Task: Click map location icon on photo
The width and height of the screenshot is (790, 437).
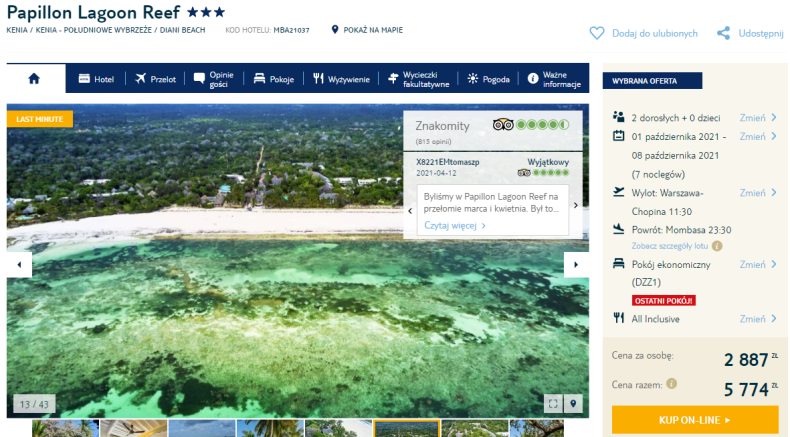Action: point(573,403)
